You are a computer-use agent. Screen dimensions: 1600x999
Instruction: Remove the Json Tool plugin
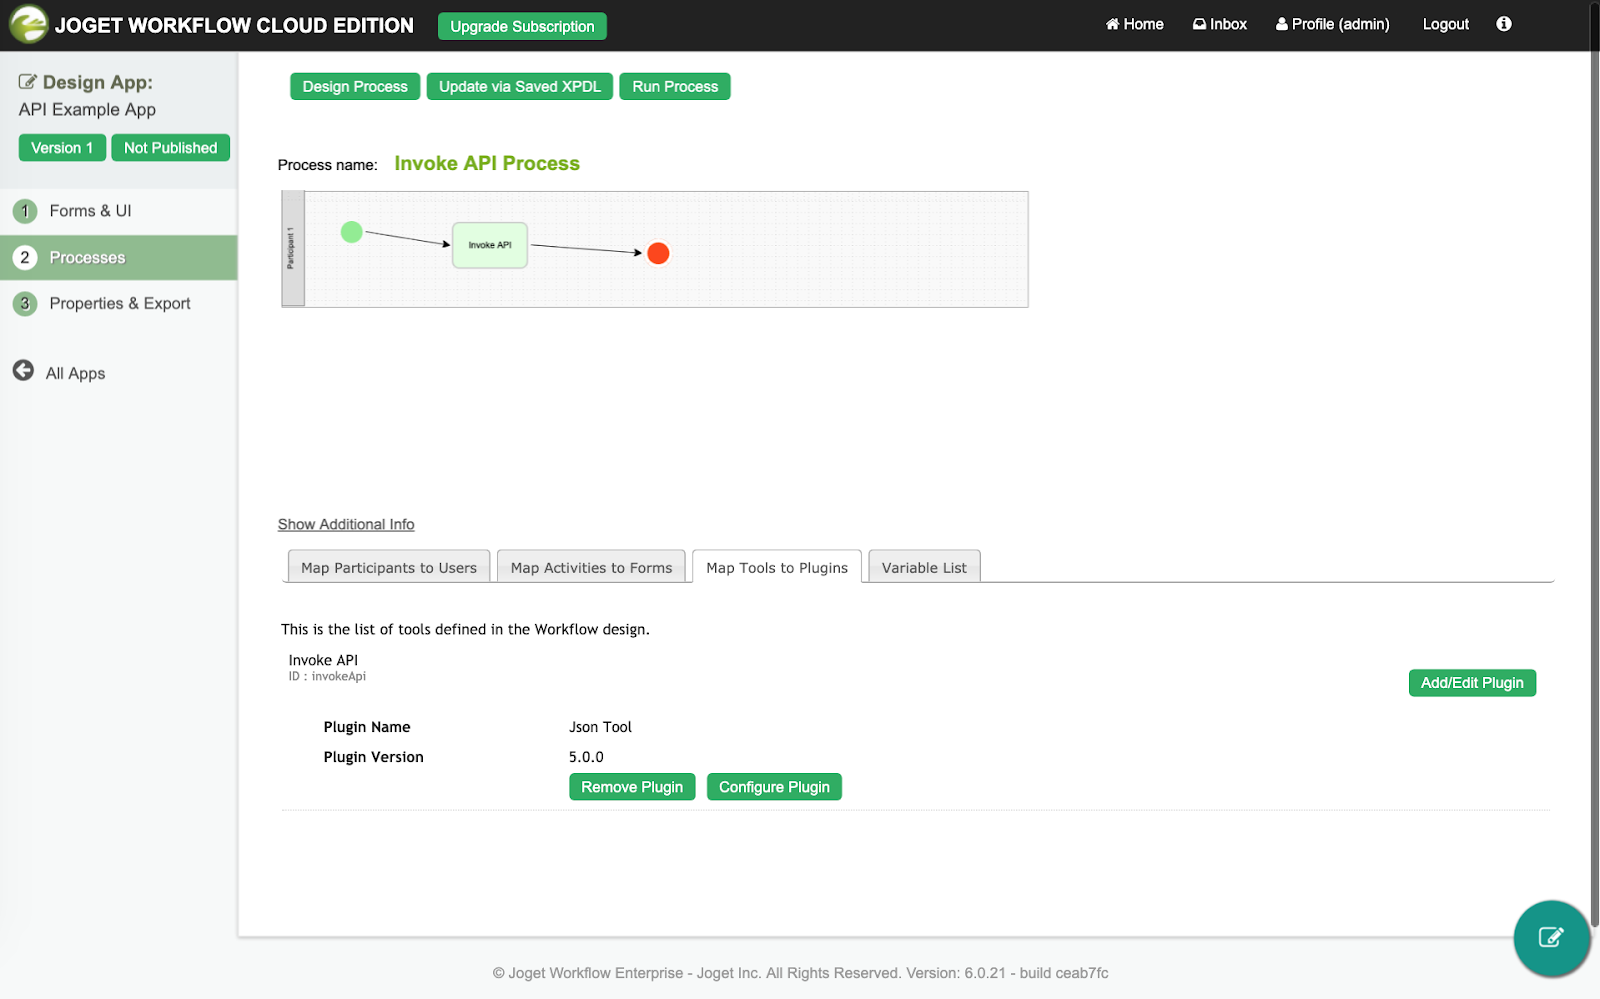(x=632, y=787)
